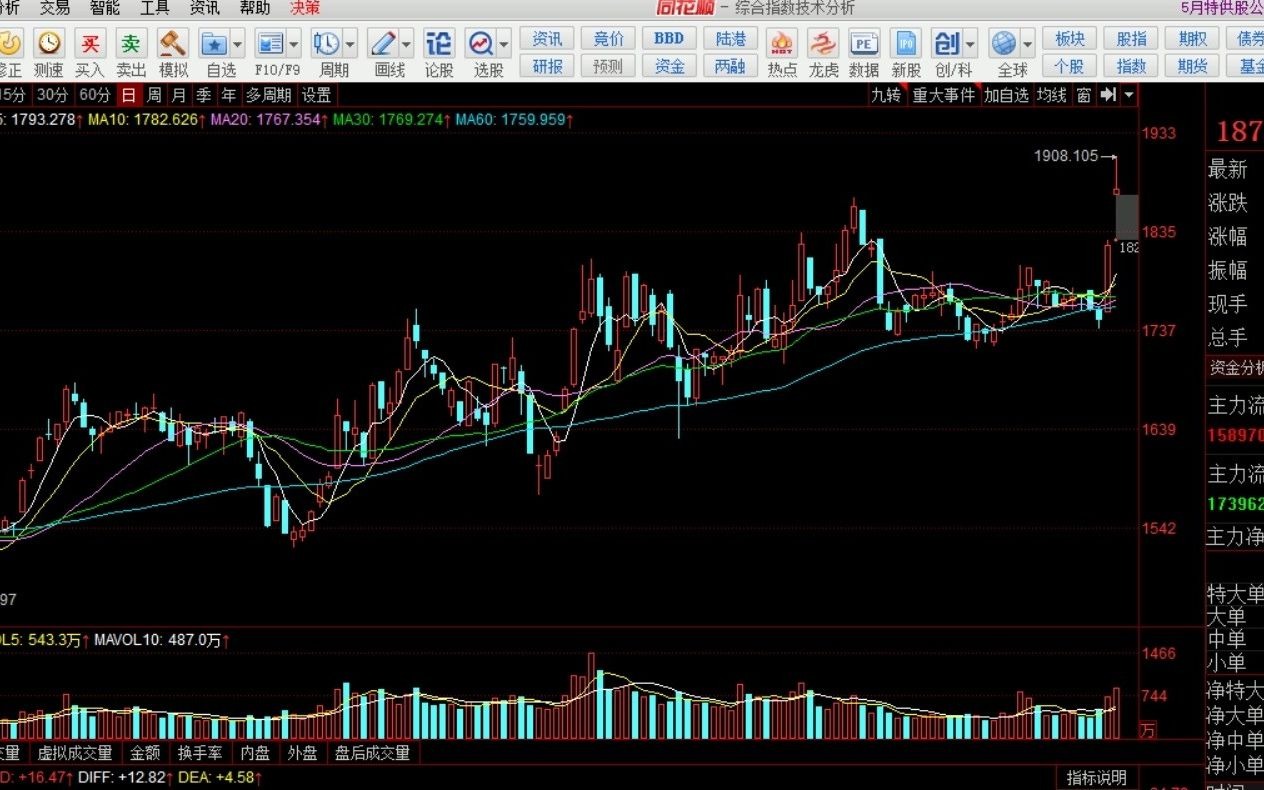Click the MA60: 1759.959 legend value
The height and width of the screenshot is (790, 1264).
514,119
